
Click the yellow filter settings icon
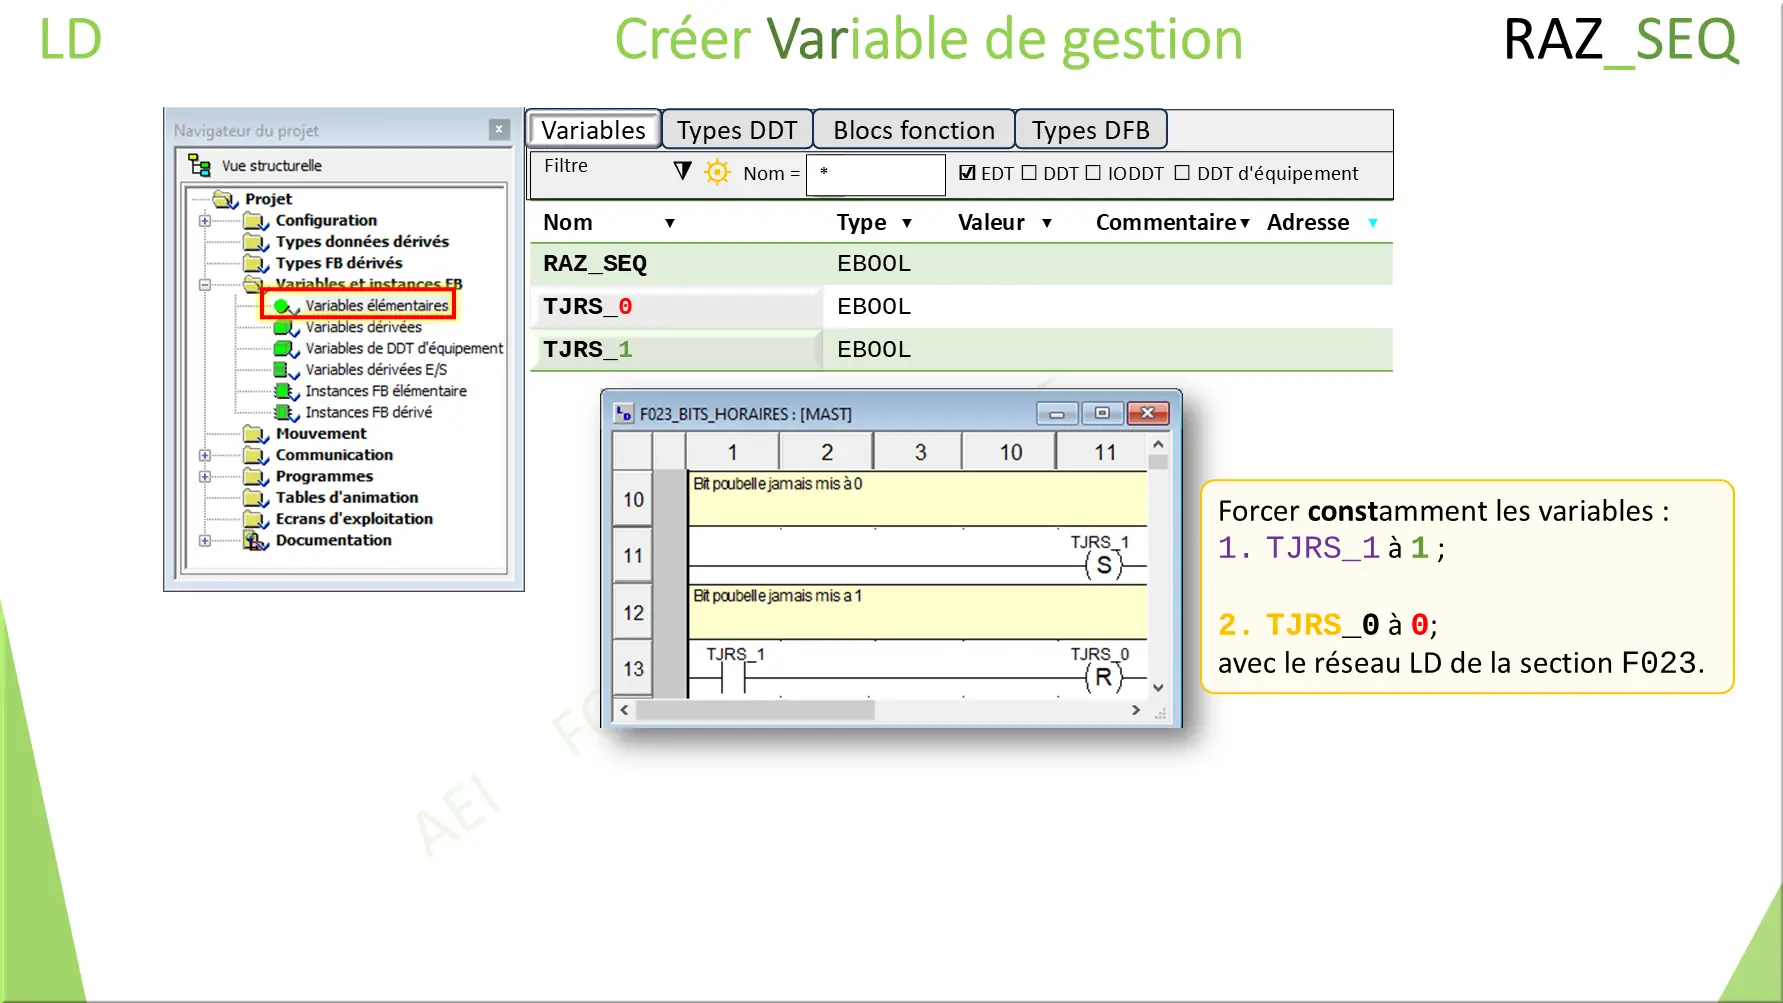(717, 171)
